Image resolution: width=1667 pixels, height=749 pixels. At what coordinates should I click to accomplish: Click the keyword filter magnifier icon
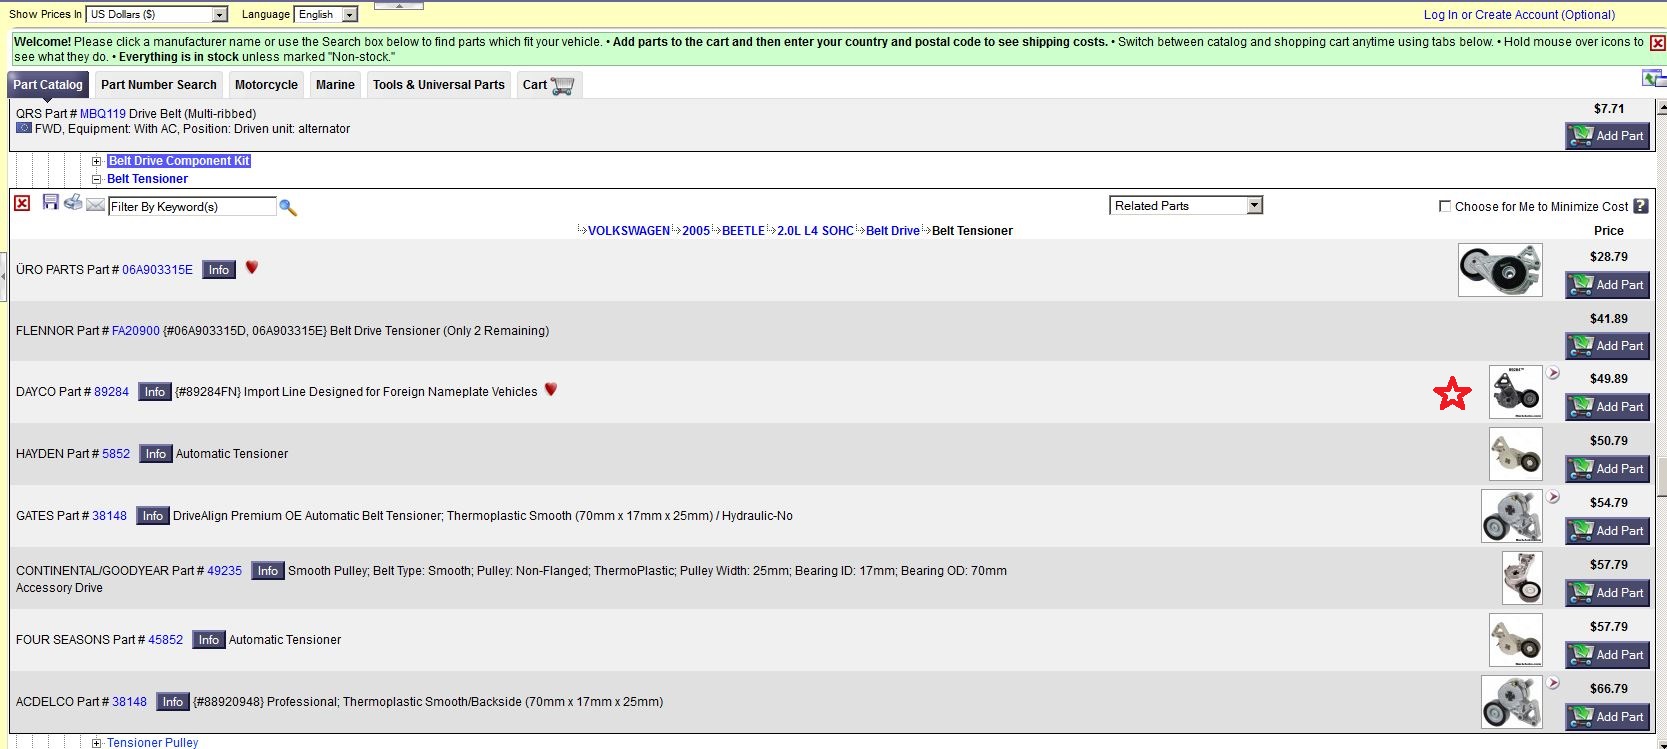coord(288,207)
